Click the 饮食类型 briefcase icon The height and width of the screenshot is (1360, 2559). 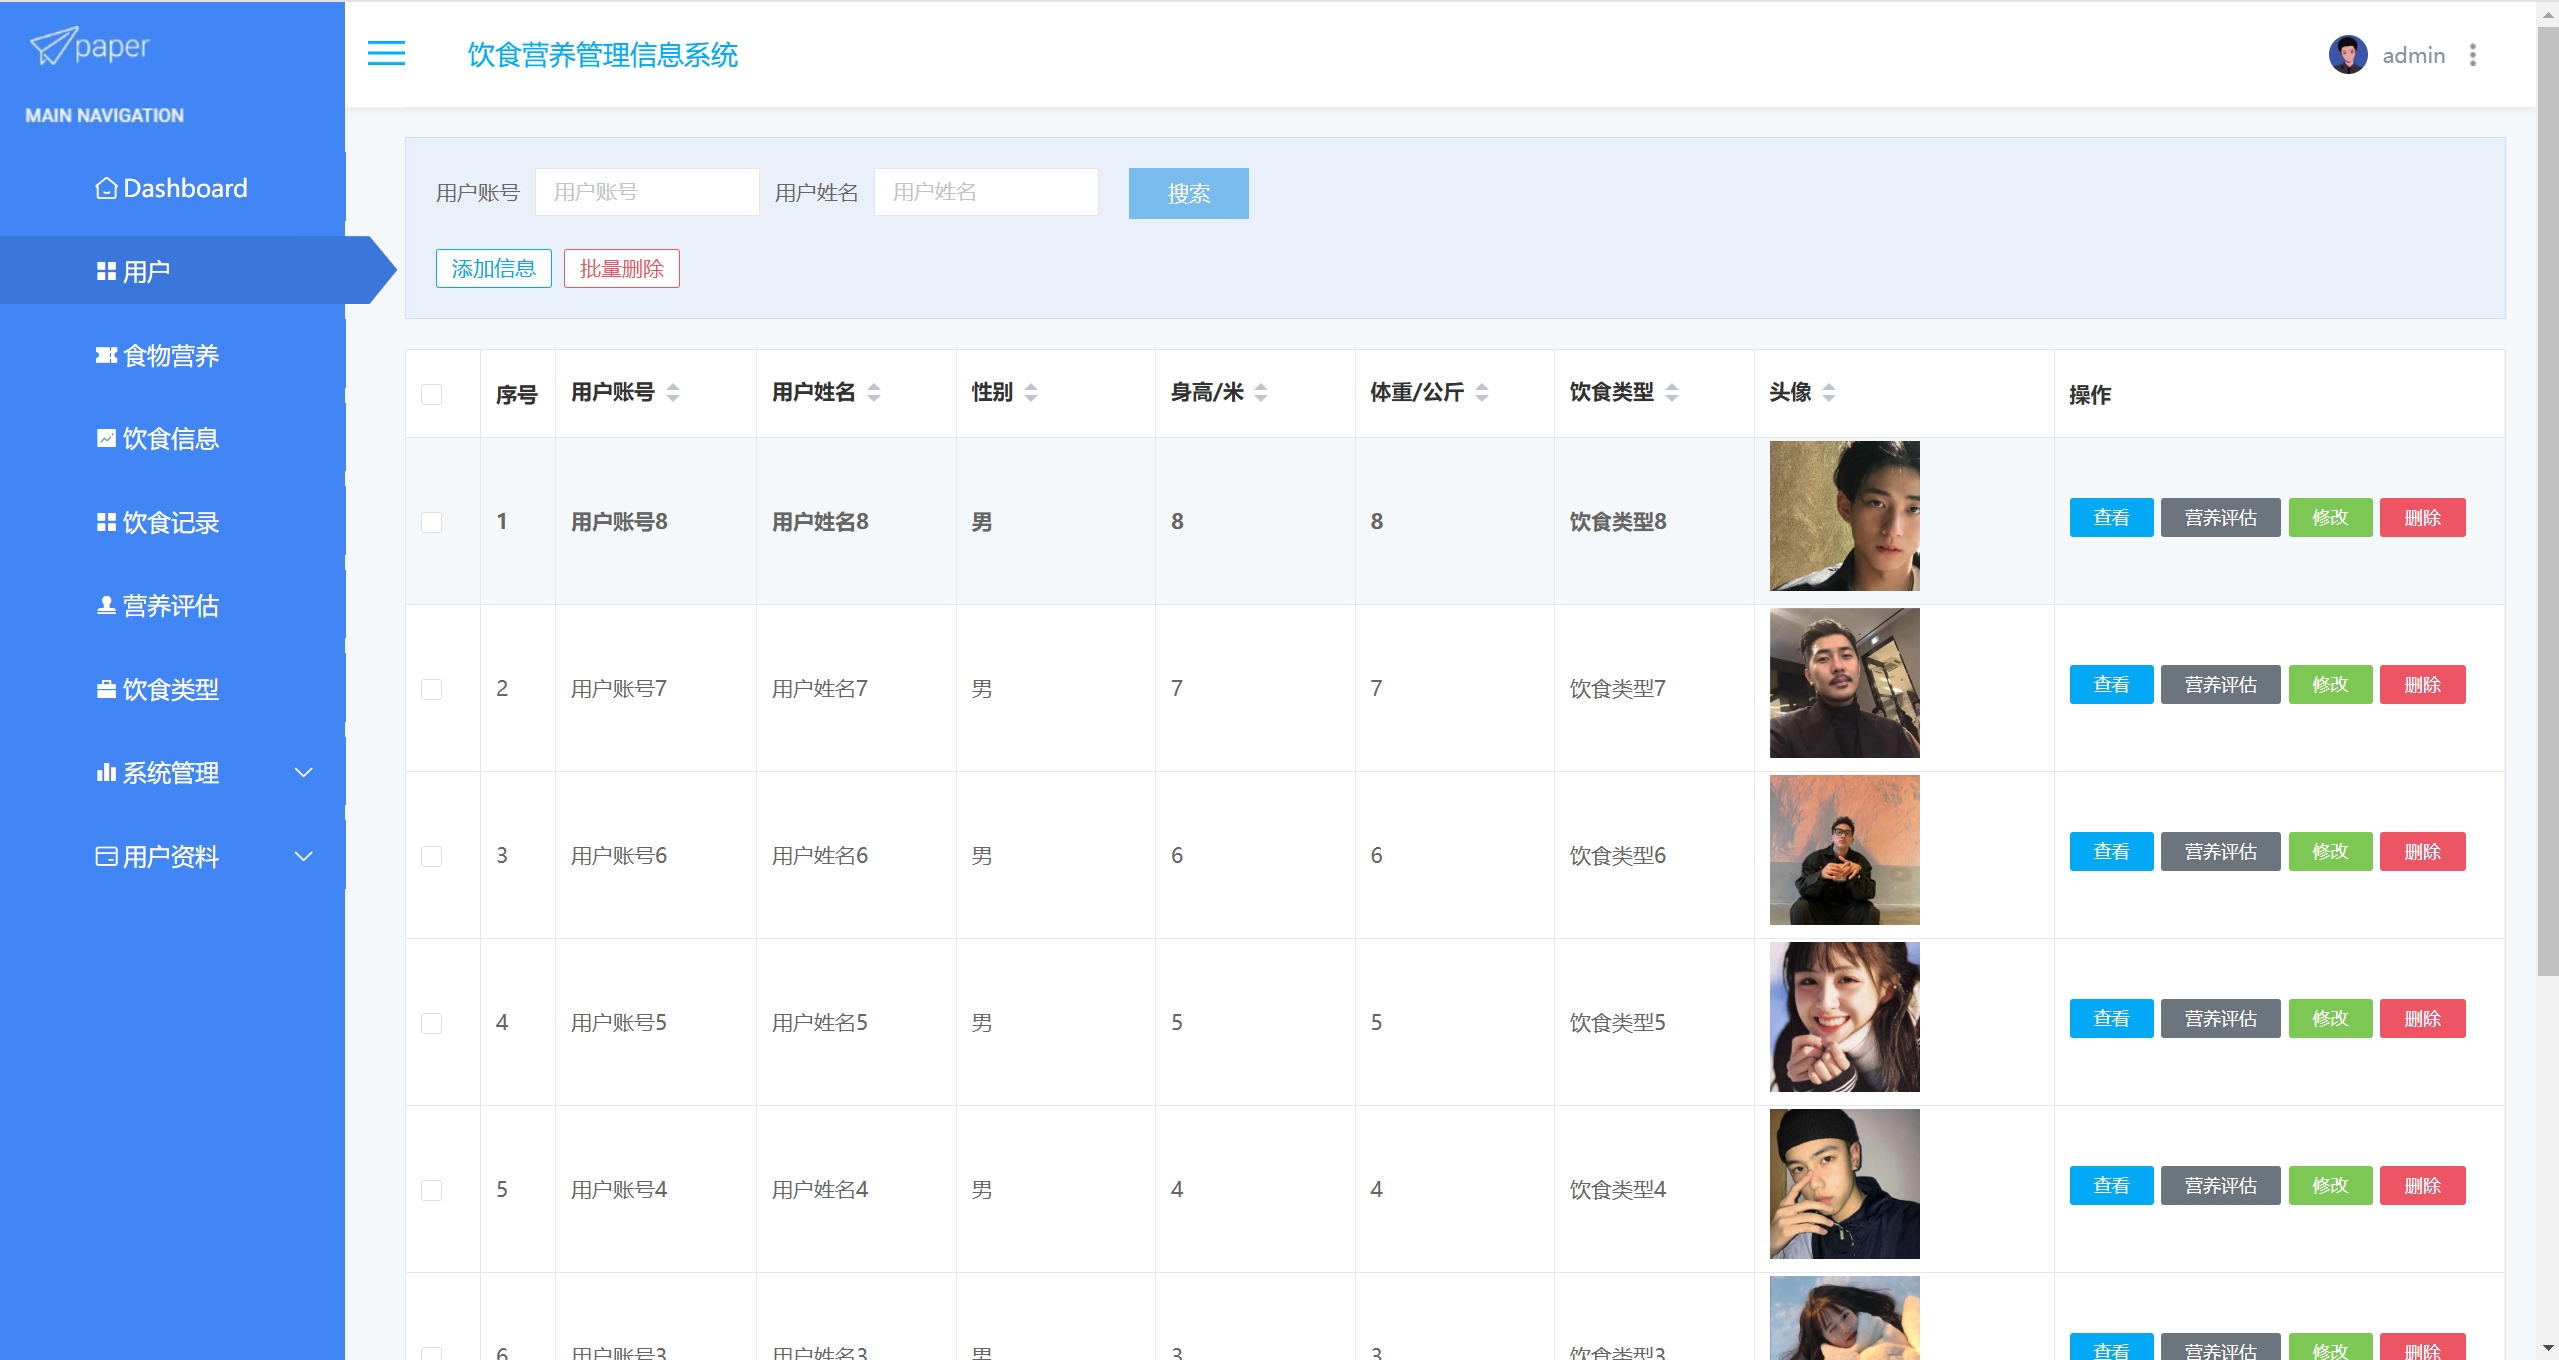click(x=106, y=689)
